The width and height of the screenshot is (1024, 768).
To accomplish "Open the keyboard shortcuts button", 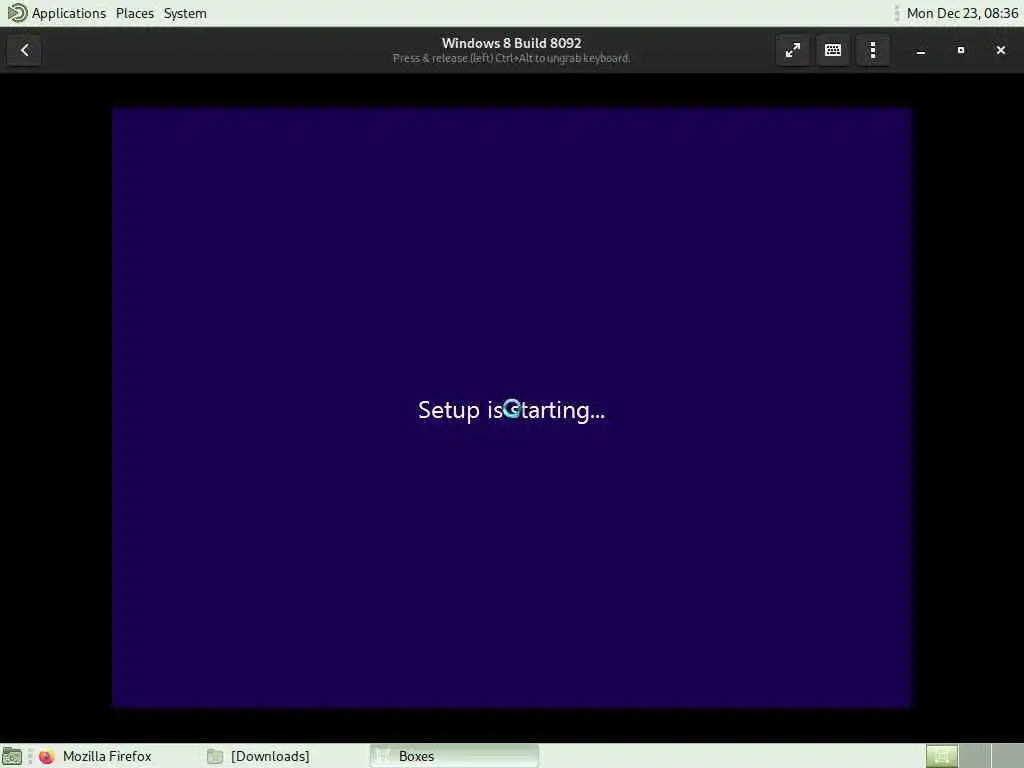I will tap(833, 50).
